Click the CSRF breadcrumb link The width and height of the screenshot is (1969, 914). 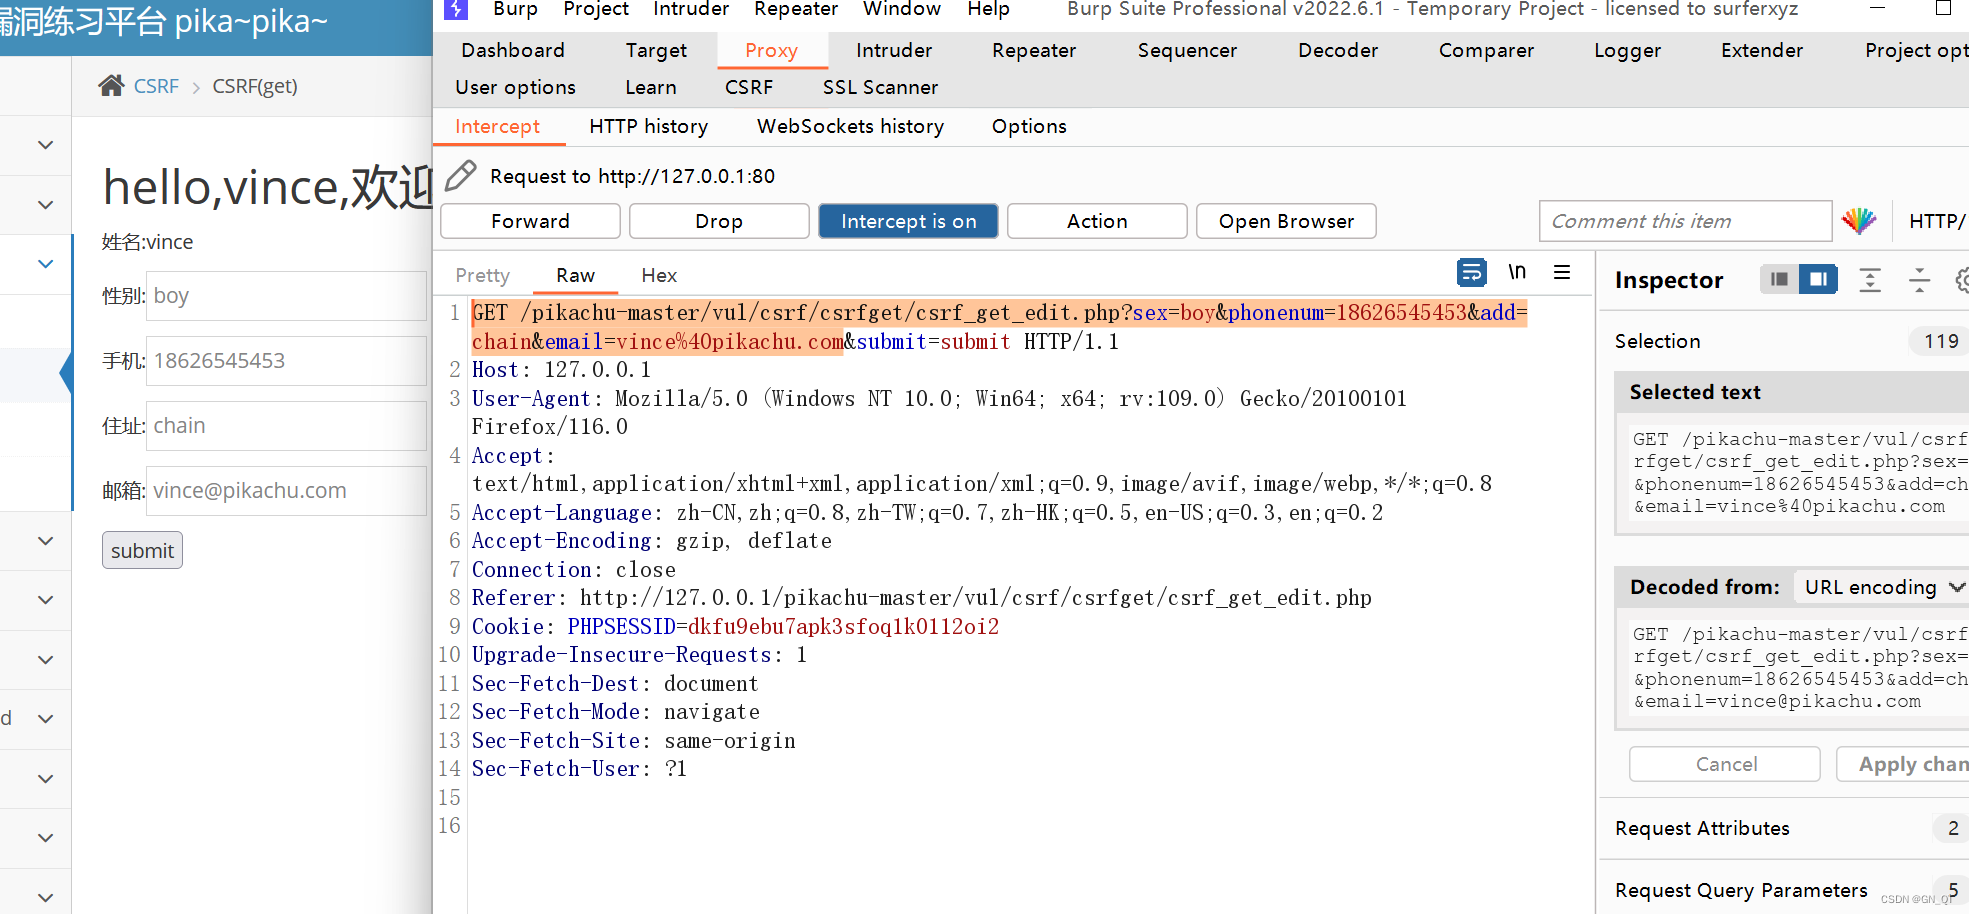point(156,86)
